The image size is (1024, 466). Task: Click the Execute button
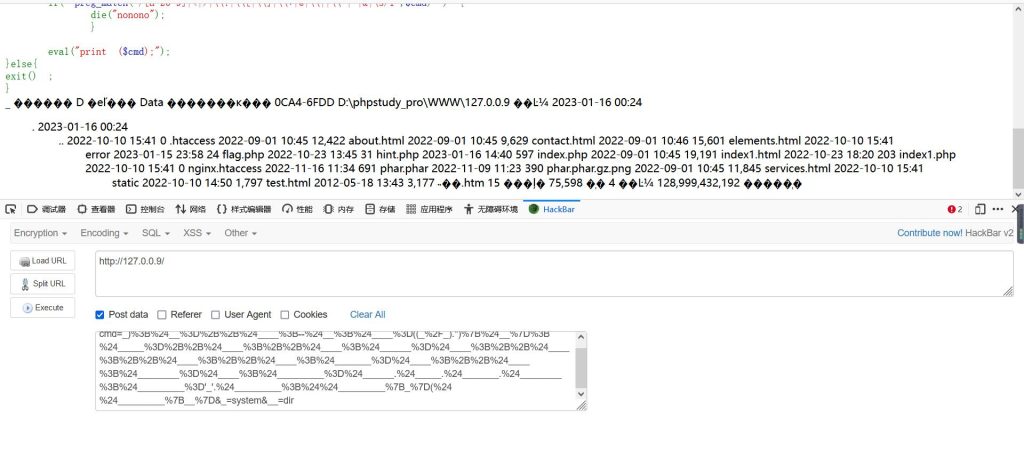[42, 307]
